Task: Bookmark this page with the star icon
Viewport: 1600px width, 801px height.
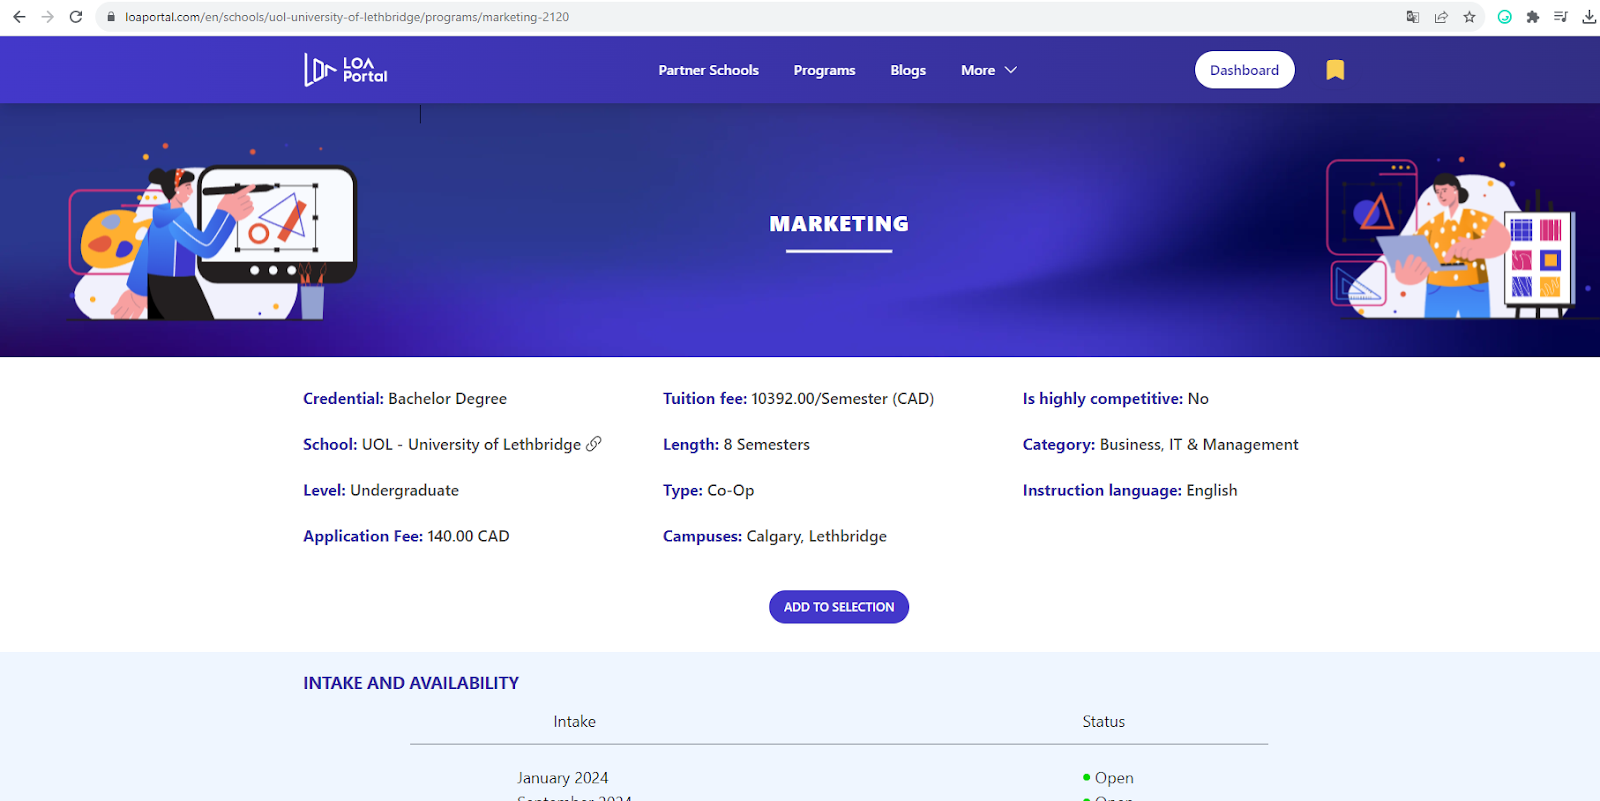Action: pos(1469,17)
